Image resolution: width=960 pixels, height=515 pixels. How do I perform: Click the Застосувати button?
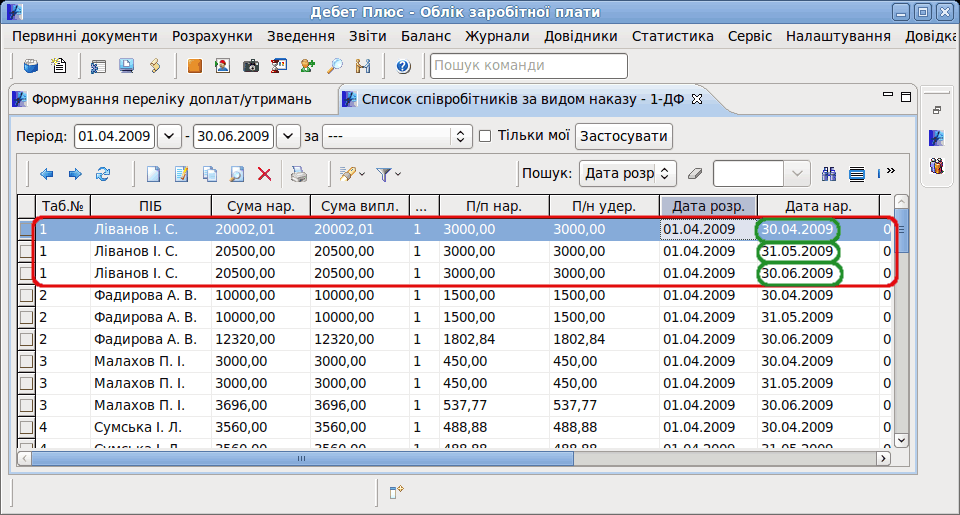[x=623, y=136]
